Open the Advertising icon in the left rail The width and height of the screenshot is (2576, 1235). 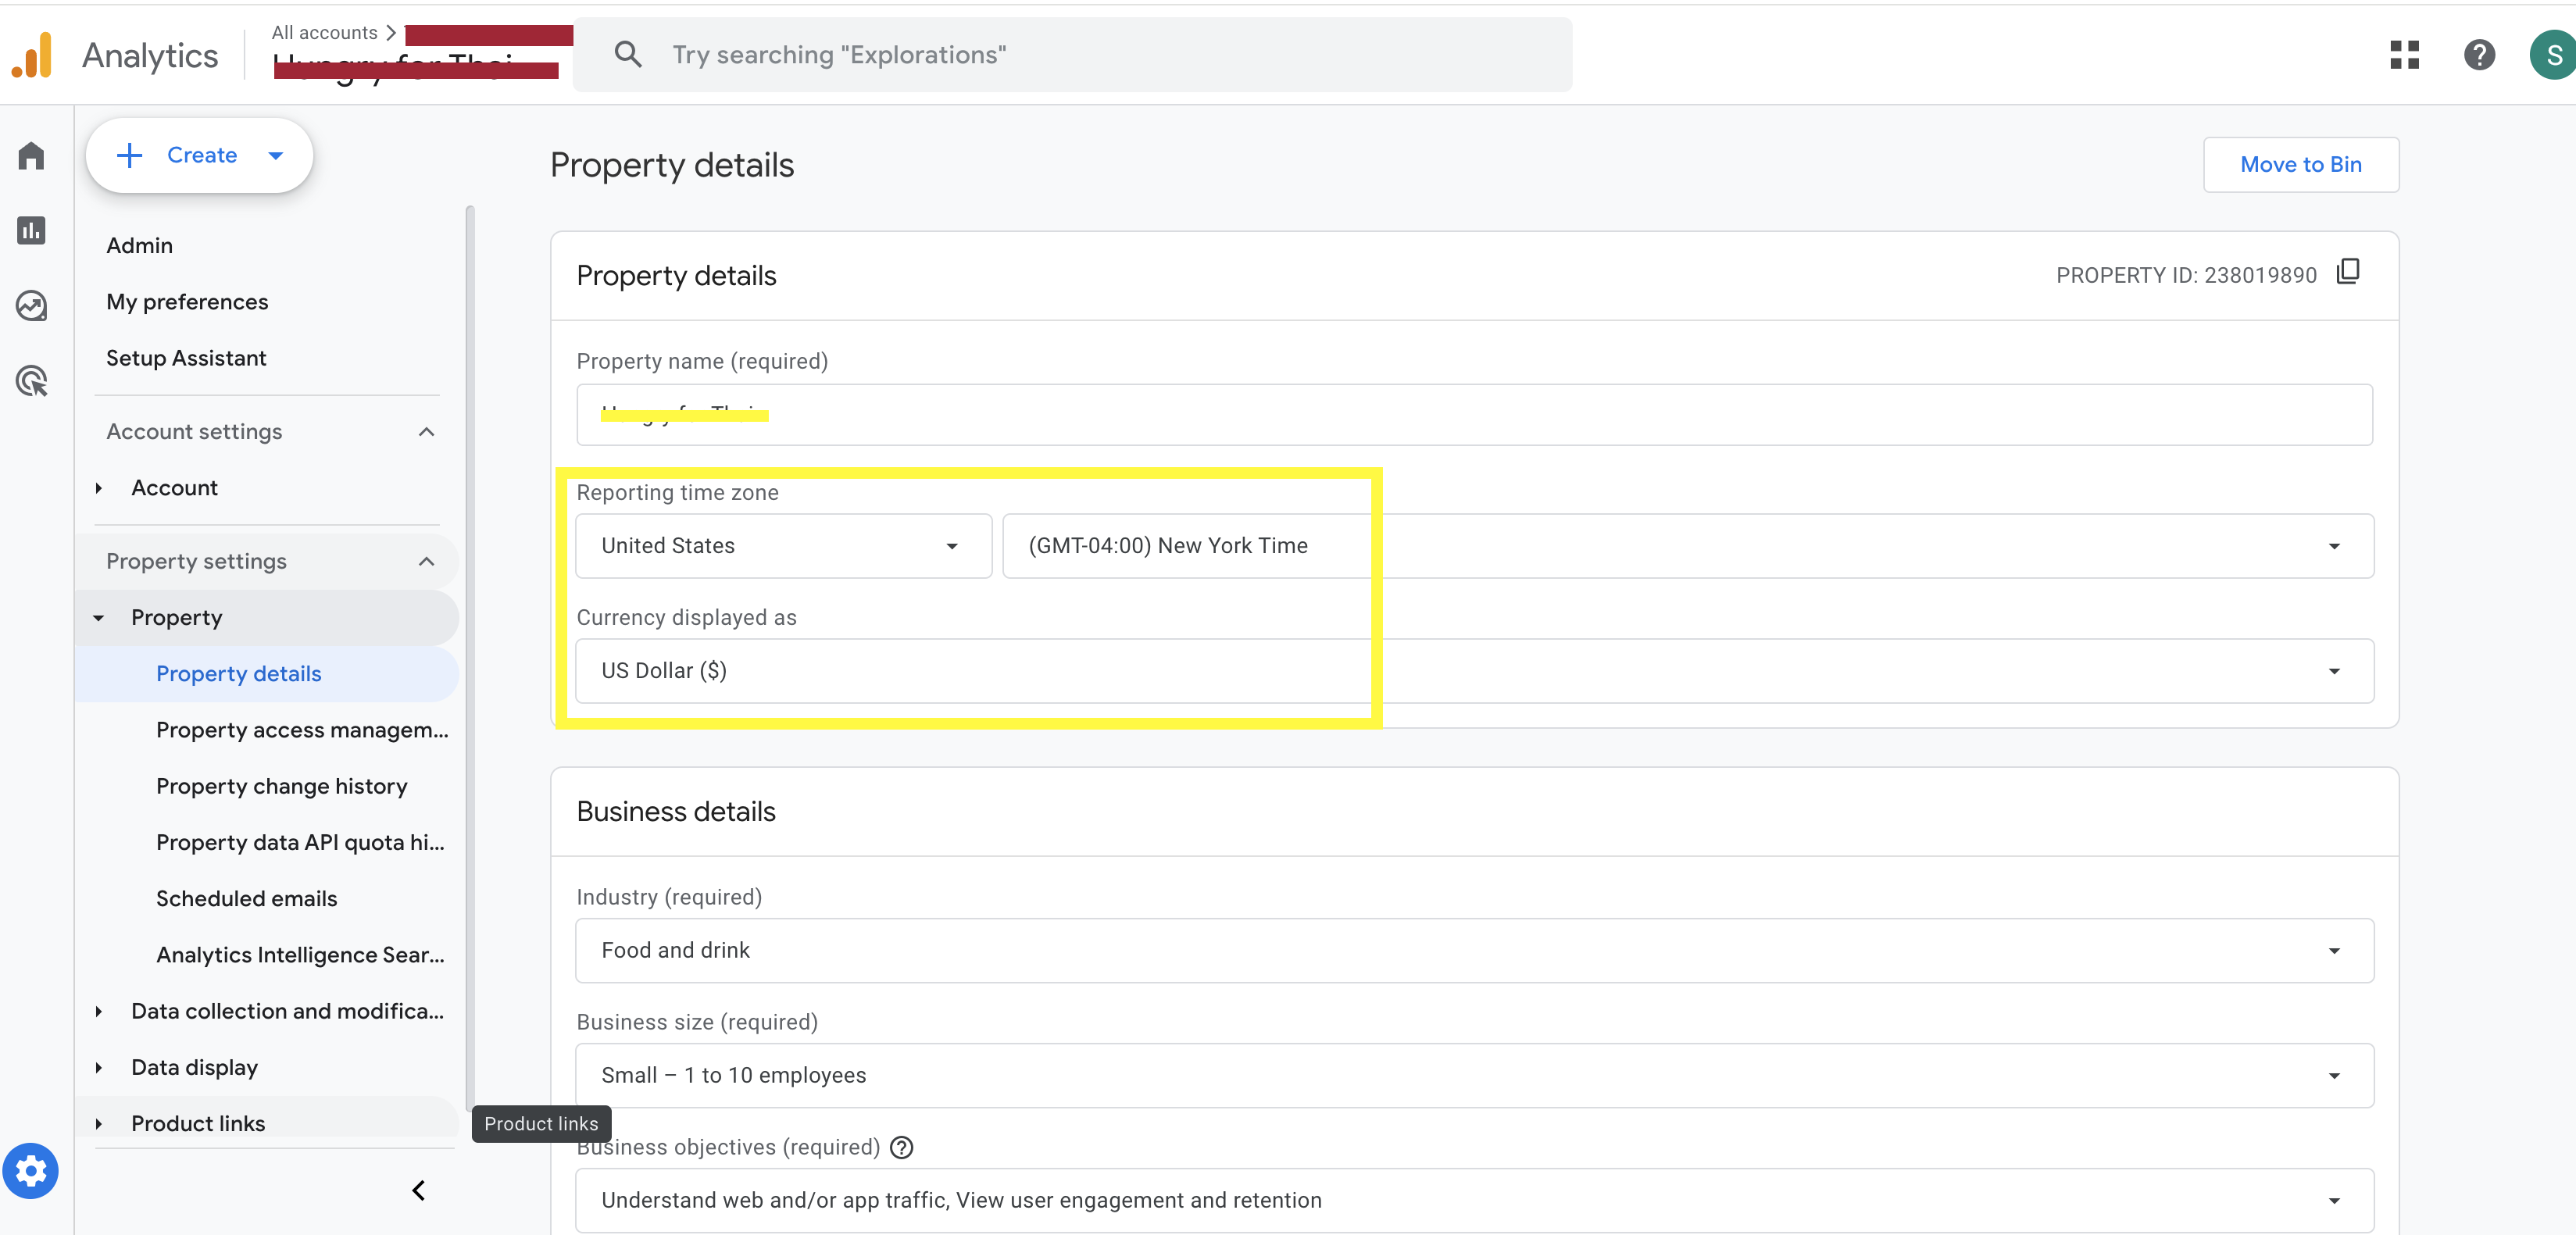(31, 381)
